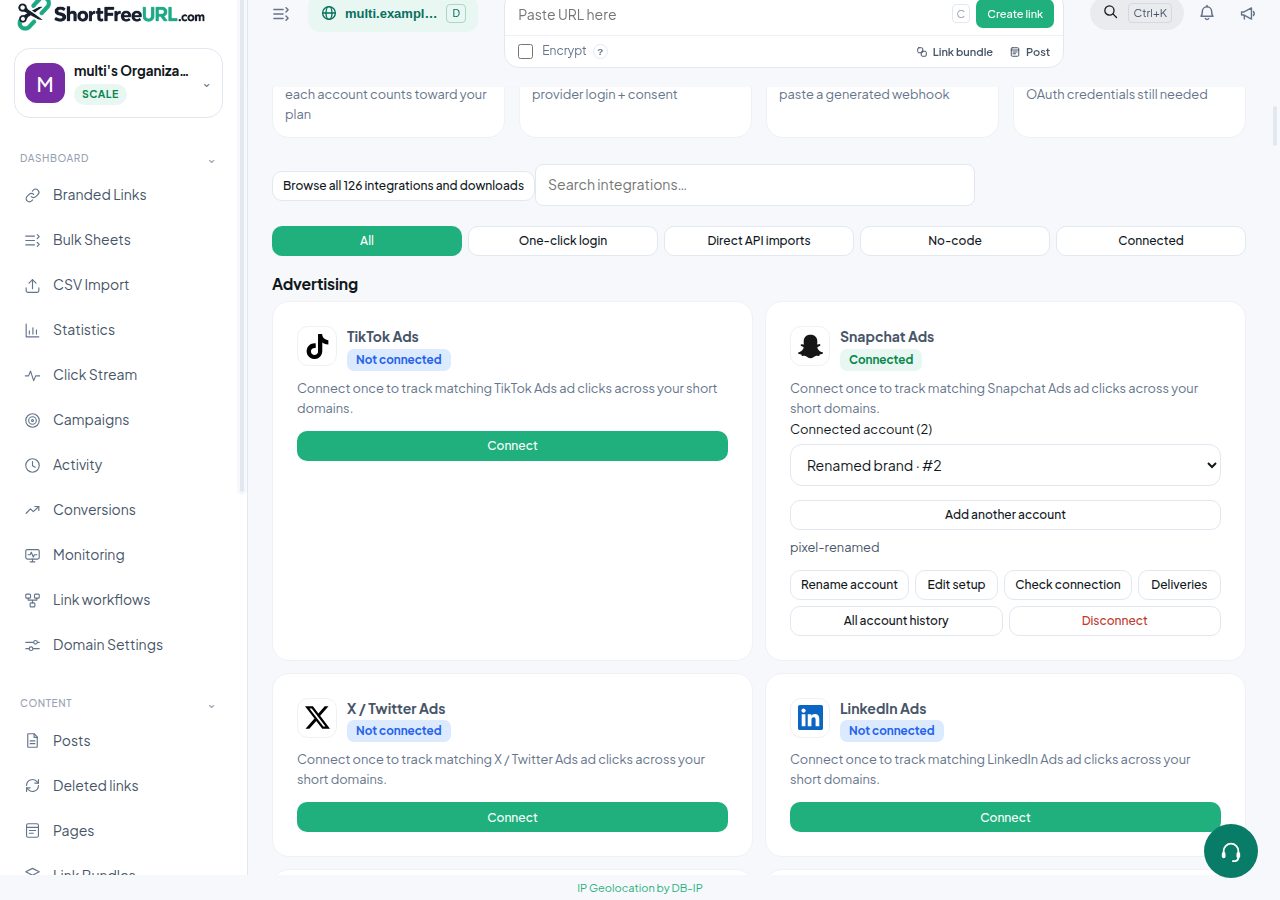This screenshot has height=900, width=1280.
Task: Show only Connected integrations
Action: (1151, 241)
